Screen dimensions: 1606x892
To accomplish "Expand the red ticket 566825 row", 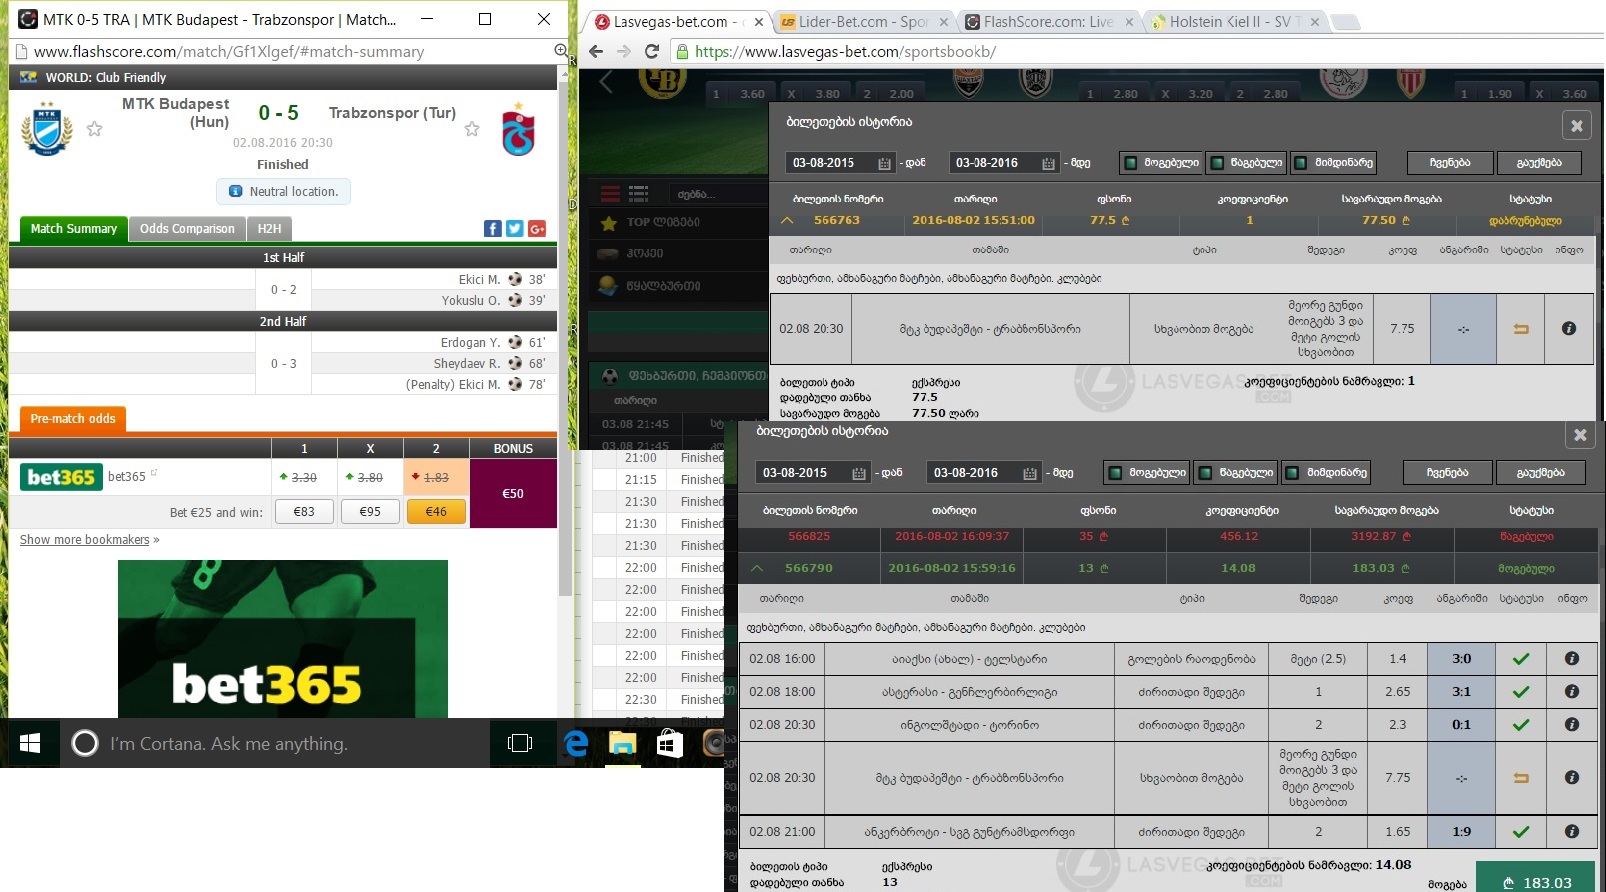I will click(x=1167, y=537).
